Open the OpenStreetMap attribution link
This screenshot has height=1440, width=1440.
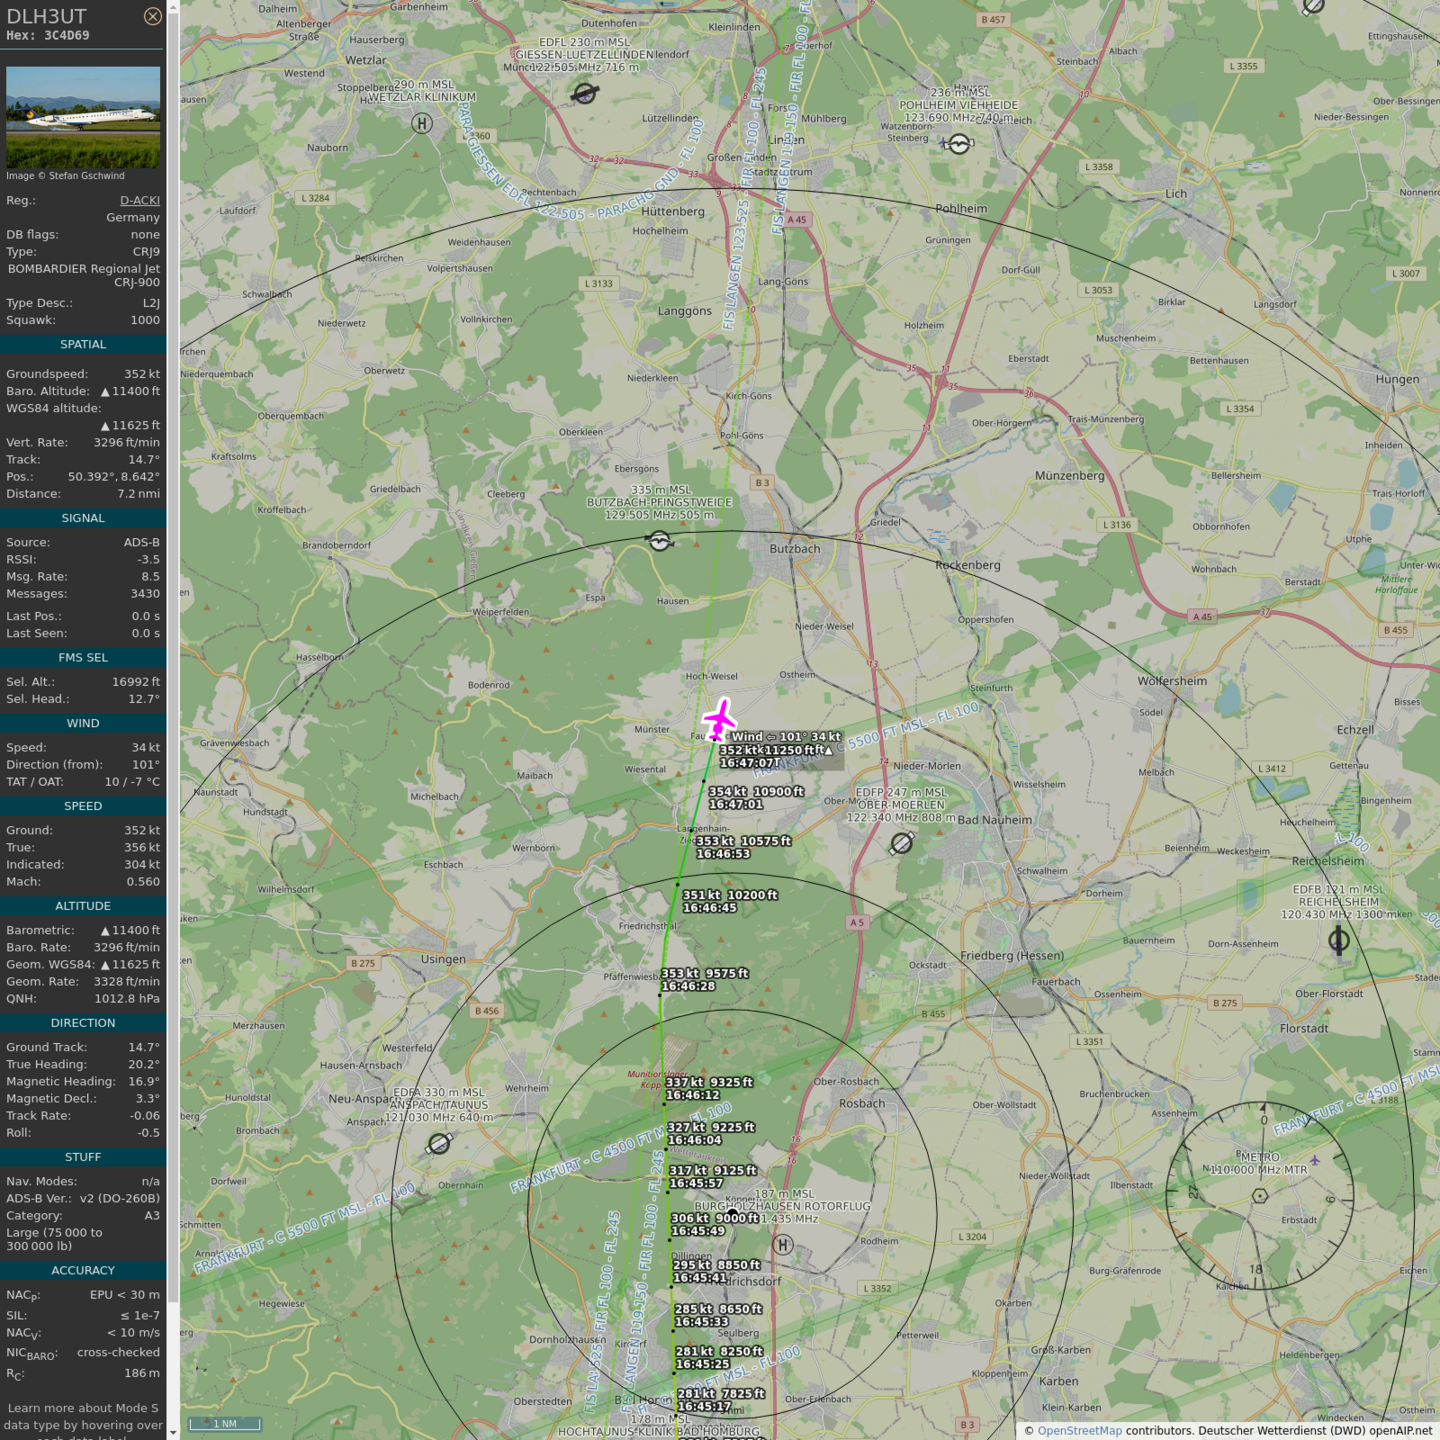1079,1431
